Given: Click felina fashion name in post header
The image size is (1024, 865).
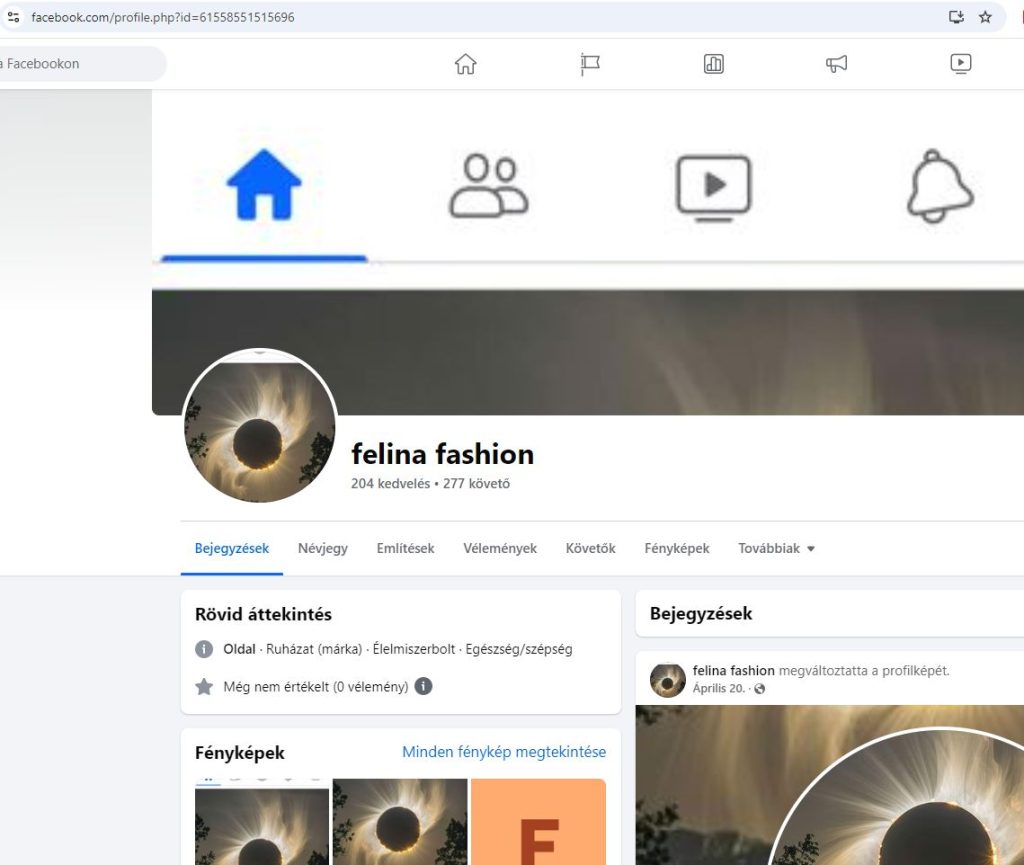Looking at the screenshot, I should (733, 670).
